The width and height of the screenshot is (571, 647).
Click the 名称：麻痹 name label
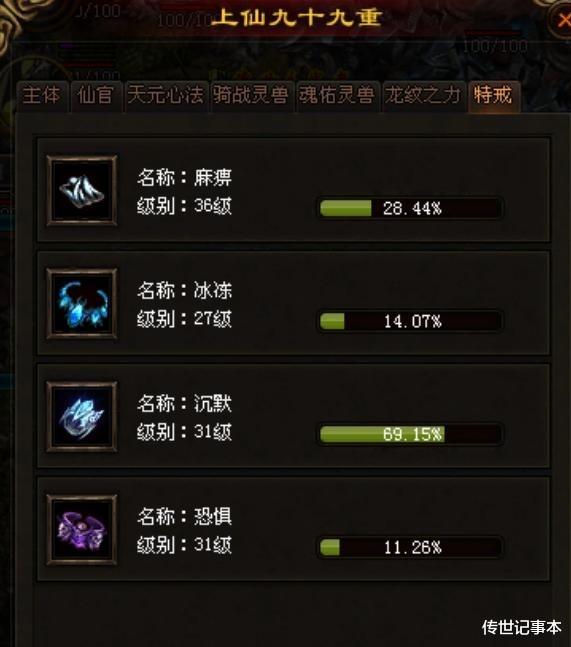pos(184,178)
